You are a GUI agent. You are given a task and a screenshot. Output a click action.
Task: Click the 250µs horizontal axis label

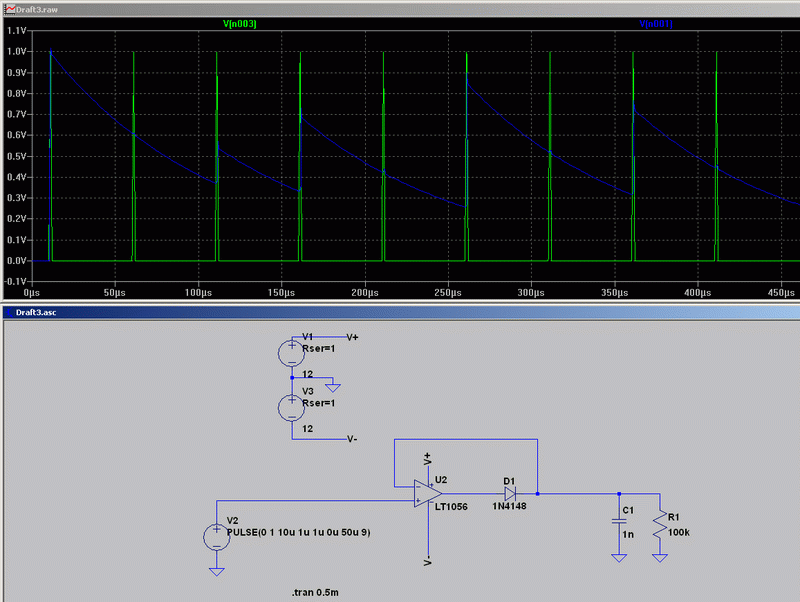[x=448, y=293]
